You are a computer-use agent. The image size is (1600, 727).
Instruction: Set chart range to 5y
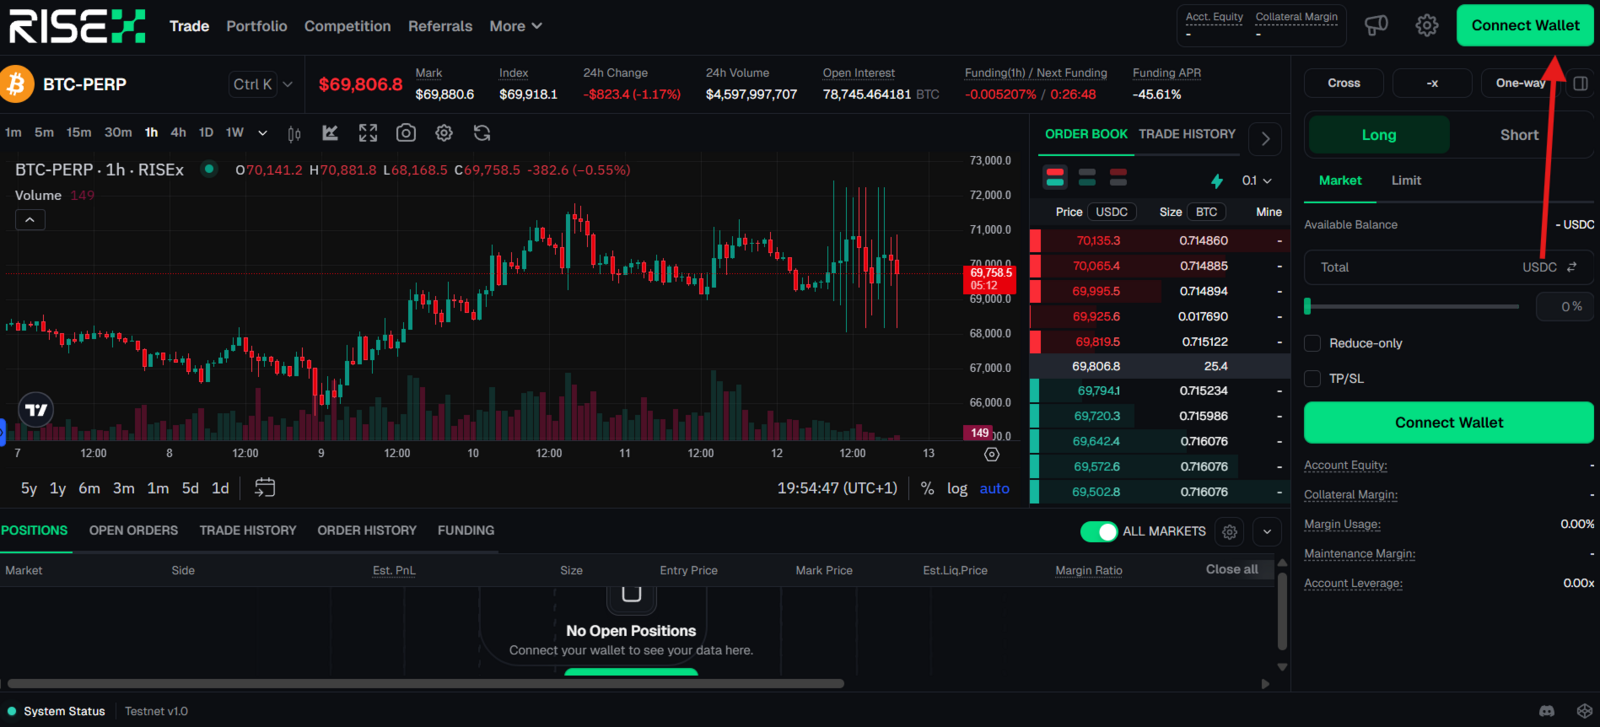(x=29, y=489)
